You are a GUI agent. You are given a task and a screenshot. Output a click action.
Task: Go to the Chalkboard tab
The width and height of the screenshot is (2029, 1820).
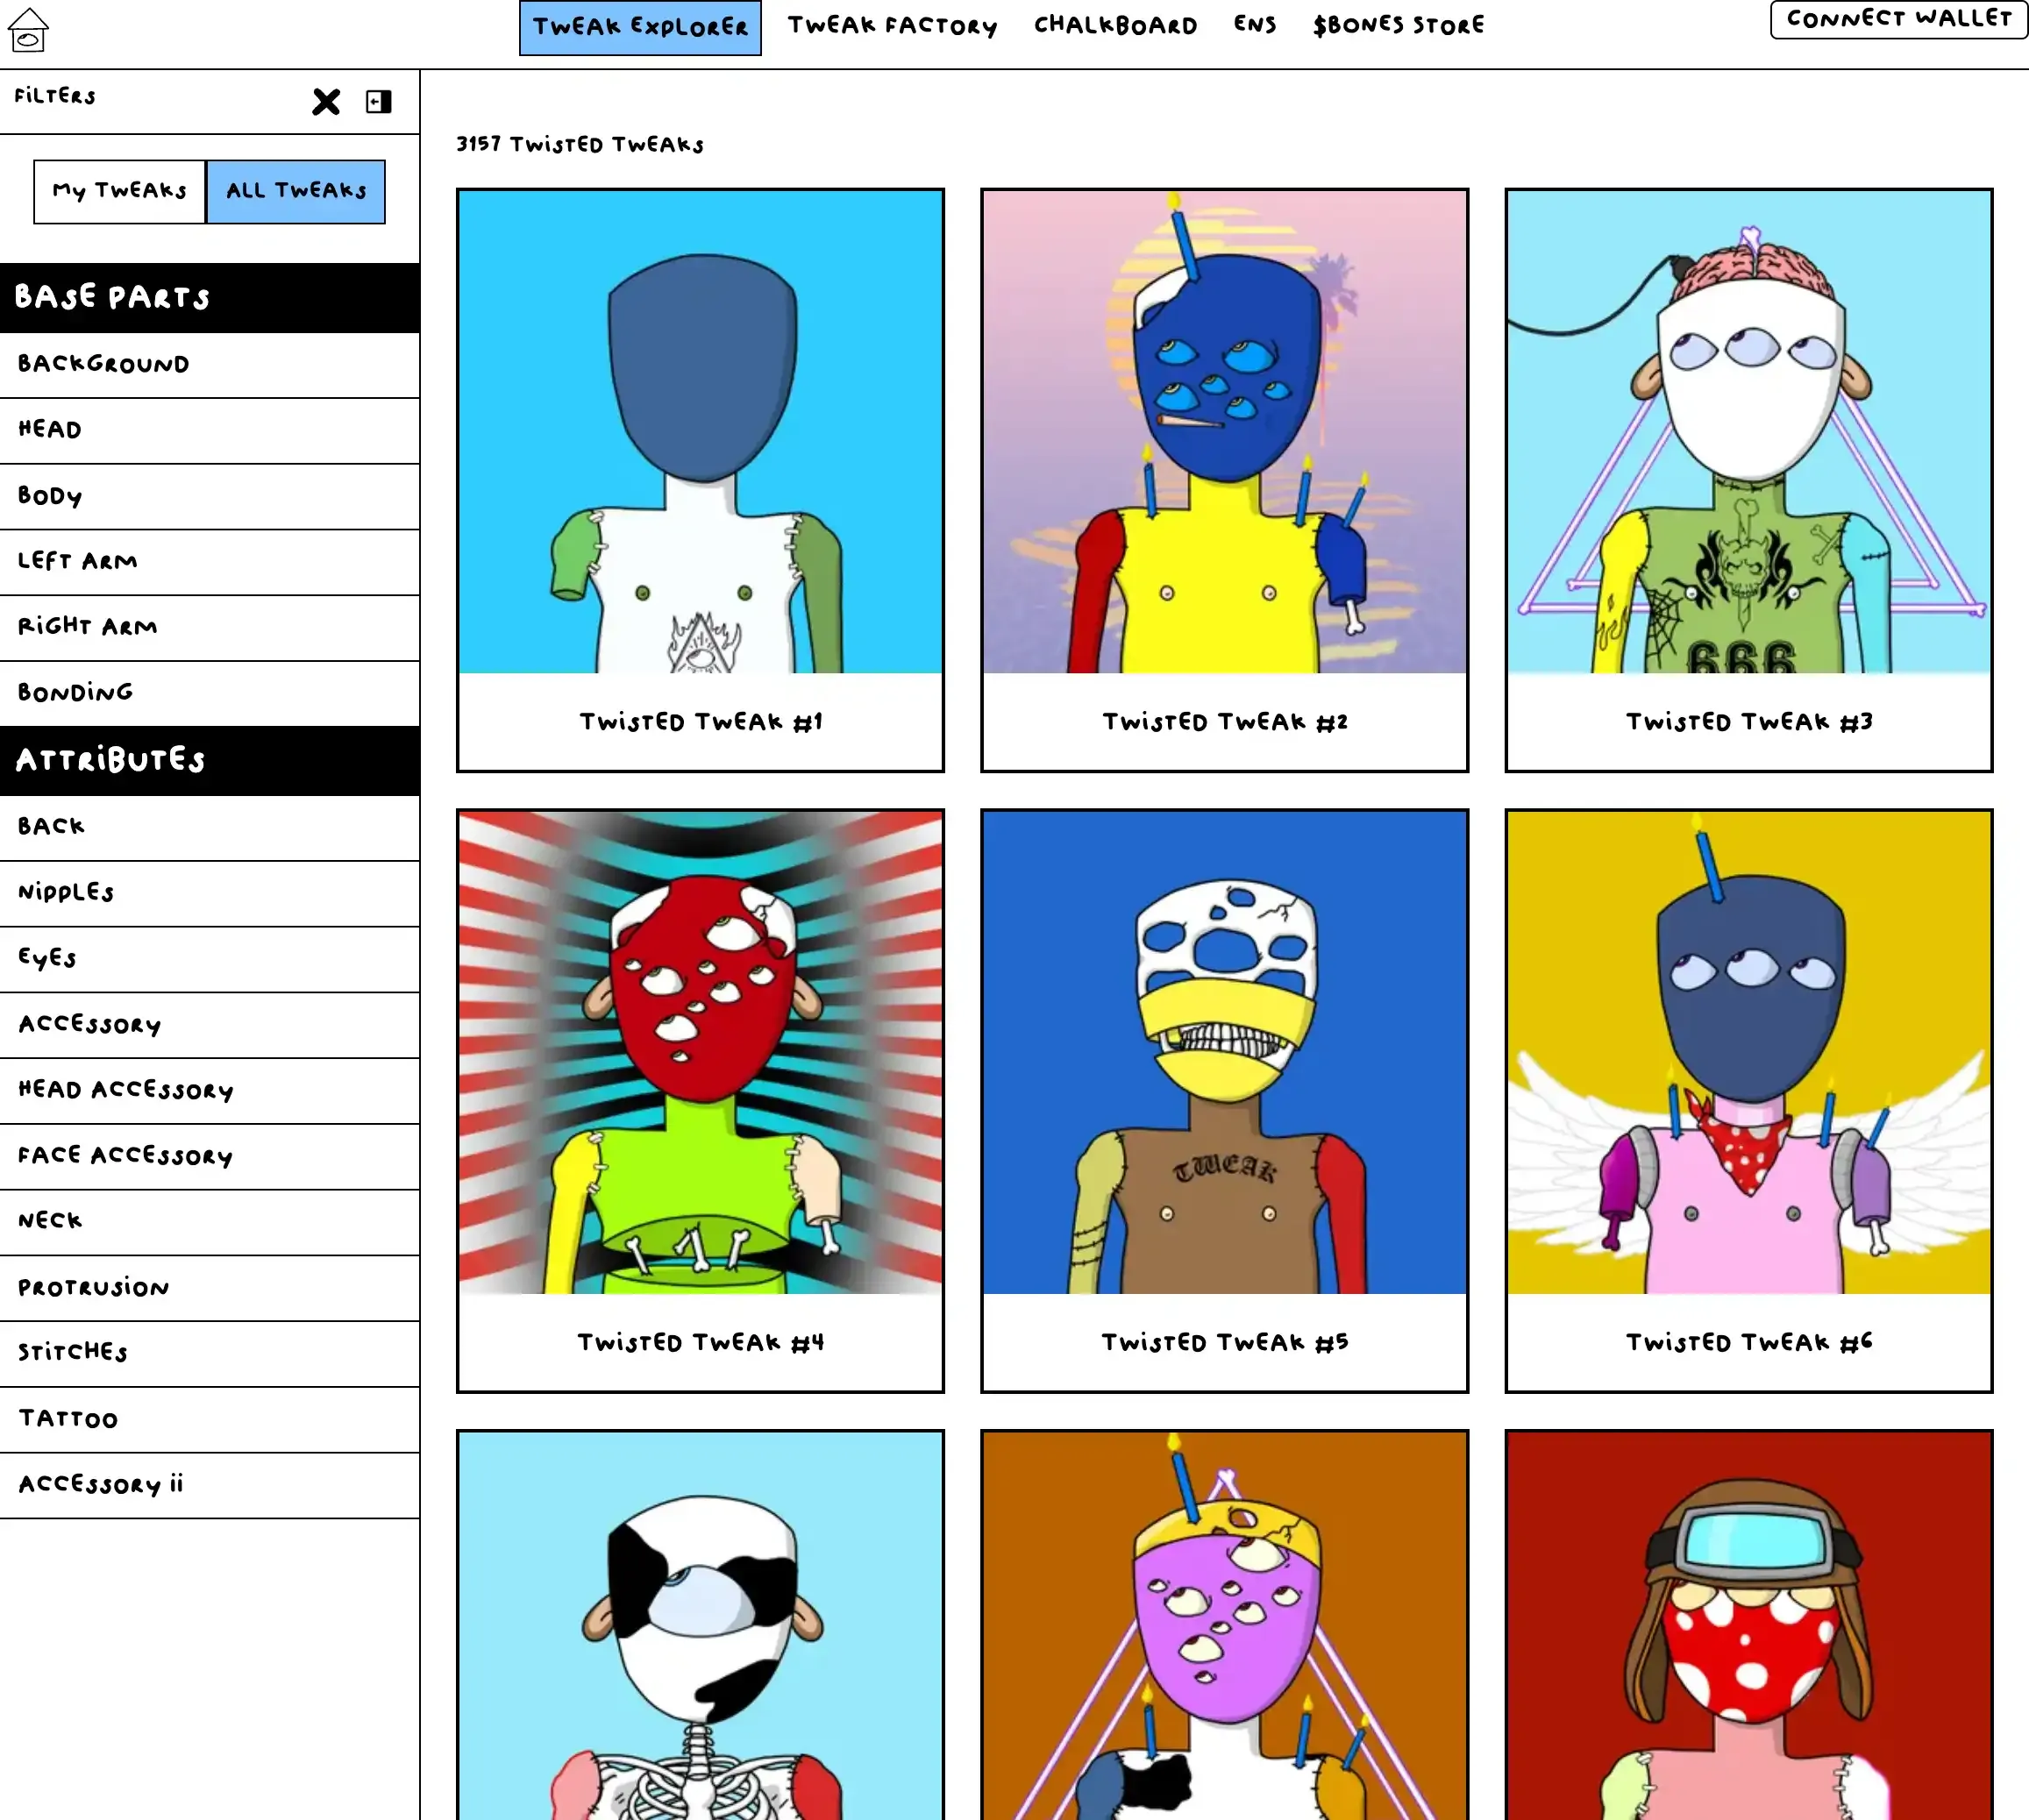[x=1115, y=26]
